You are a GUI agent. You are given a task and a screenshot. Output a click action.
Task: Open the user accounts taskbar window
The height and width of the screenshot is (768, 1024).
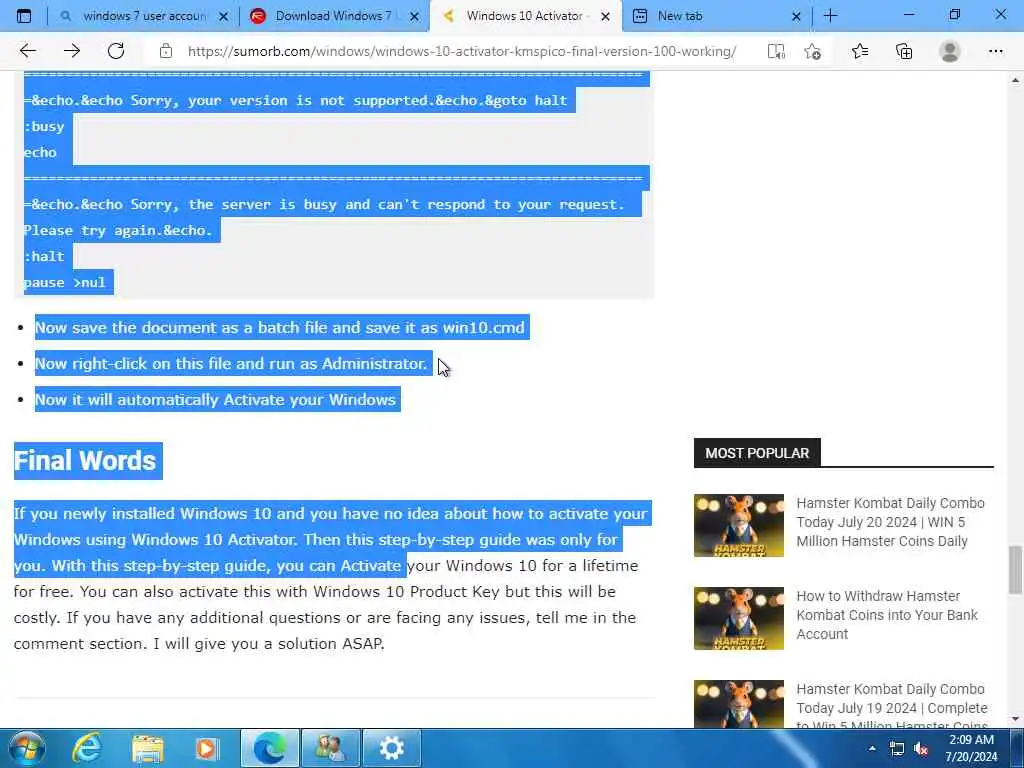click(330, 748)
